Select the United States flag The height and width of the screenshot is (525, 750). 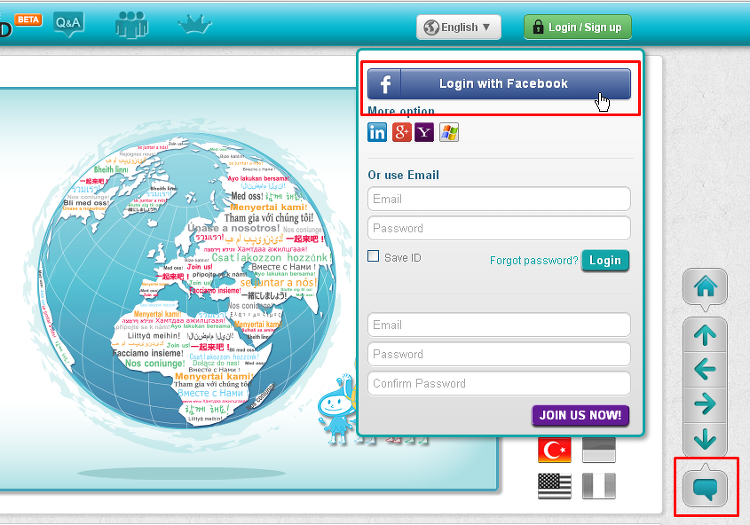554,486
